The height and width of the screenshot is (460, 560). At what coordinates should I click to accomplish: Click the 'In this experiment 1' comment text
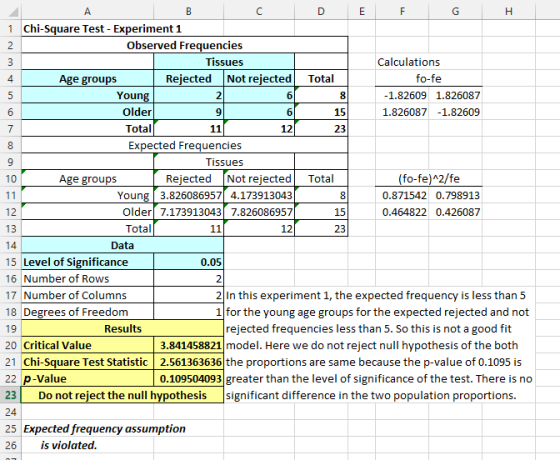coord(379,345)
